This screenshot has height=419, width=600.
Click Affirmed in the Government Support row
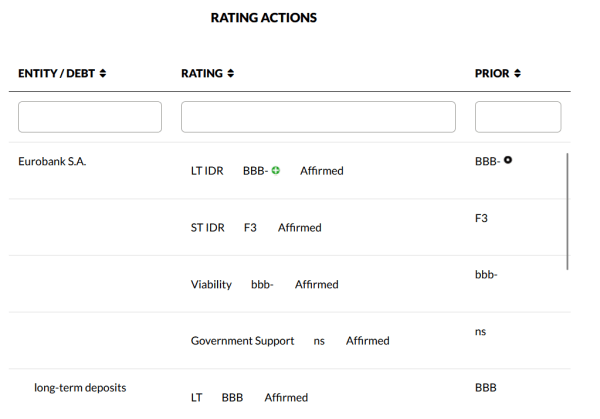click(x=367, y=341)
